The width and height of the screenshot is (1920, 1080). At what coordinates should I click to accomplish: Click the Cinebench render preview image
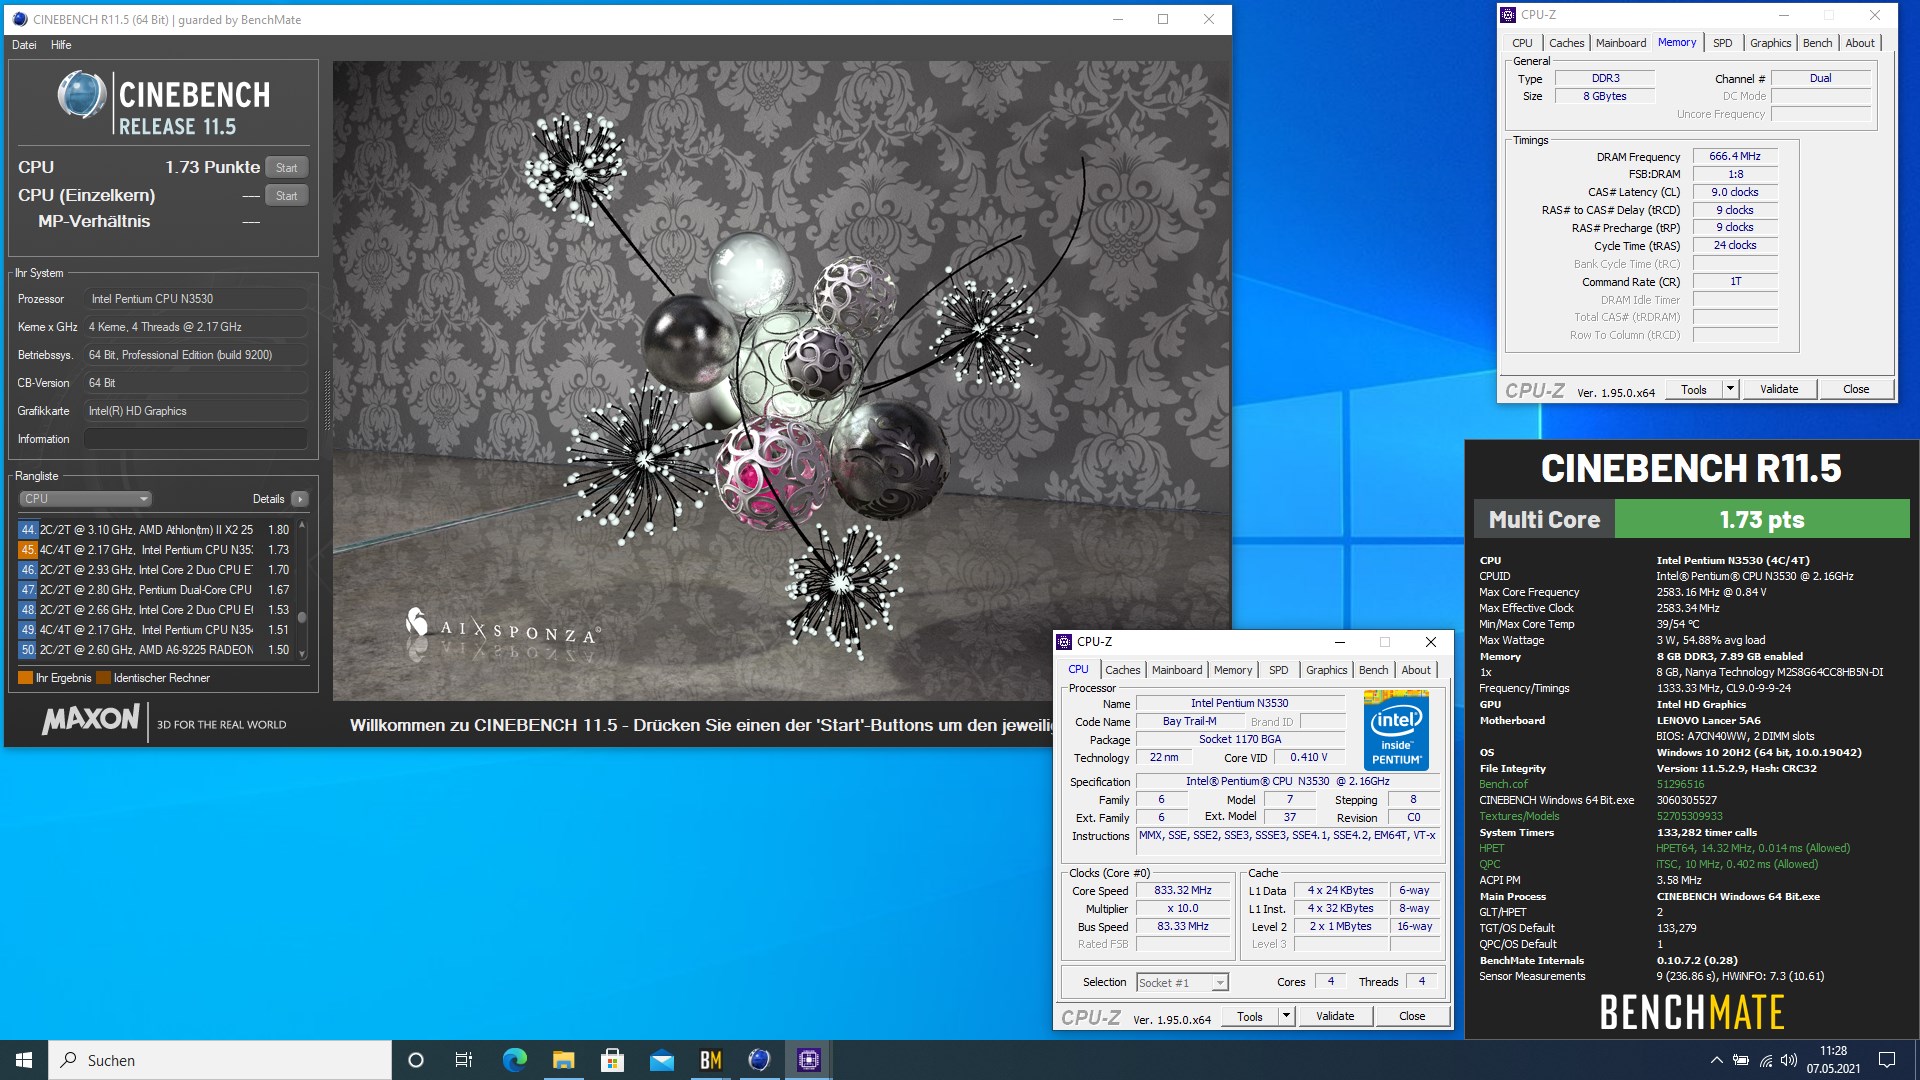781,381
